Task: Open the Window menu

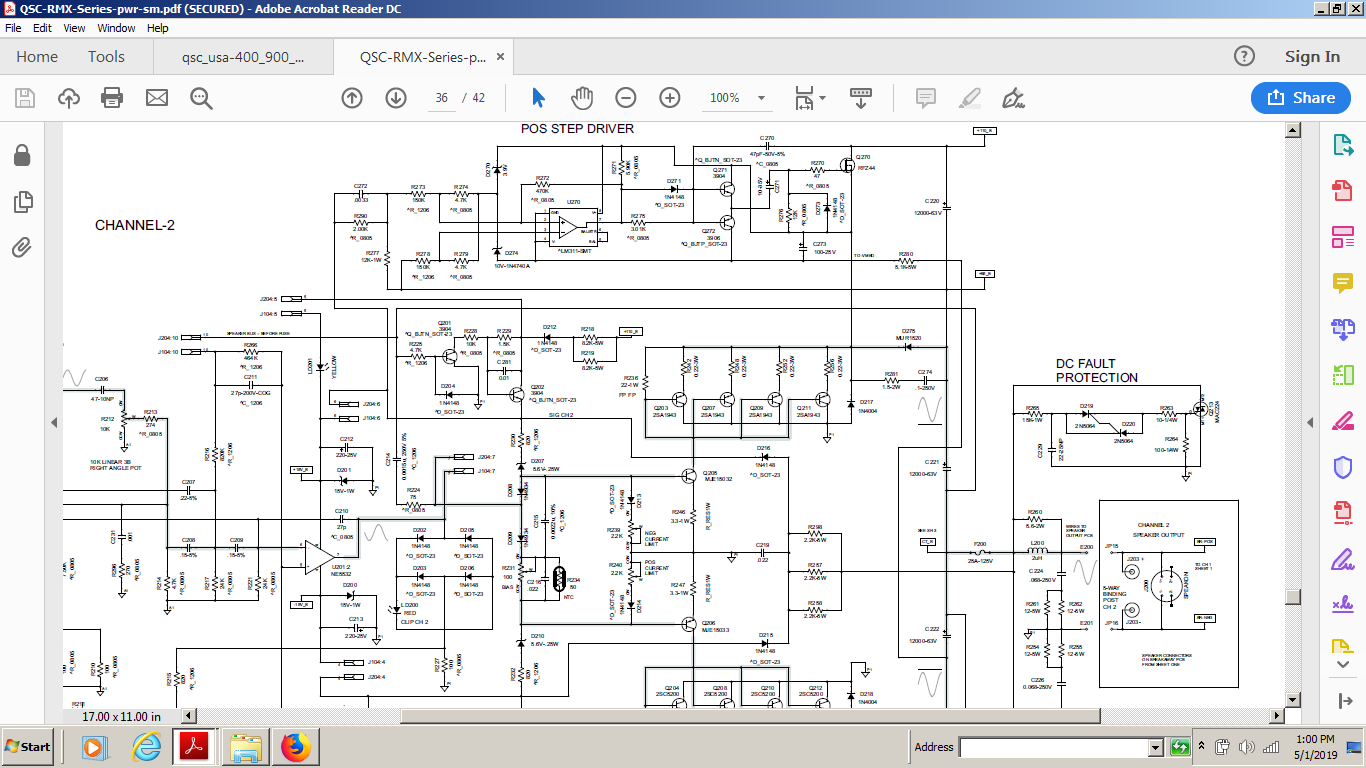Action: click(x=116, y=28)
